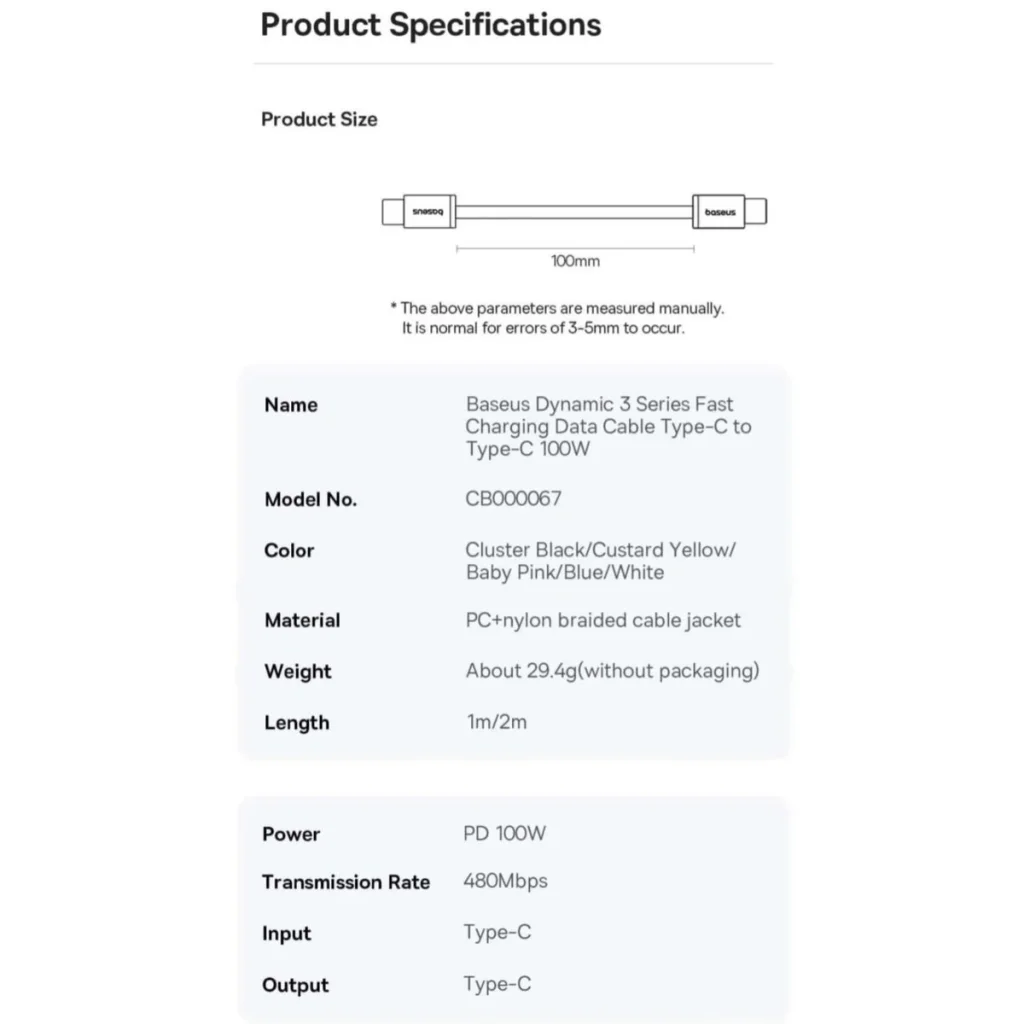Click the right USB-C plug tip

[756, 212]
